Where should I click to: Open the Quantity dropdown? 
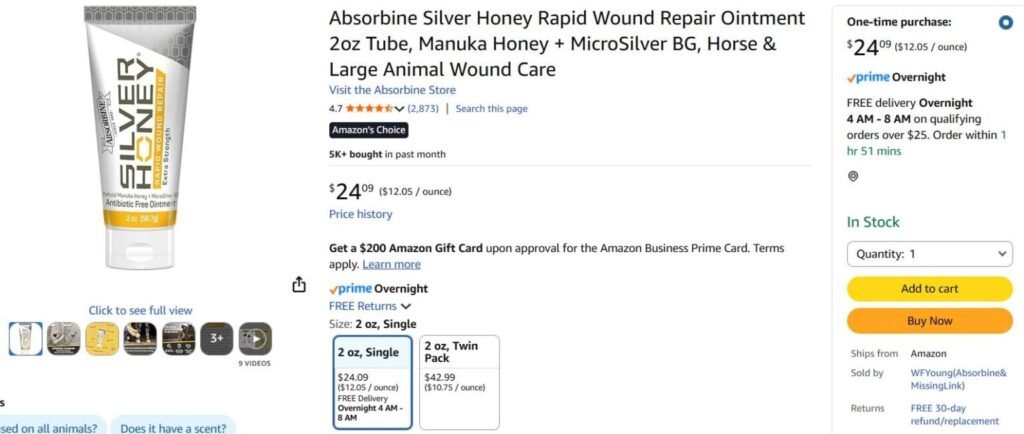click(x=929, y=254)
